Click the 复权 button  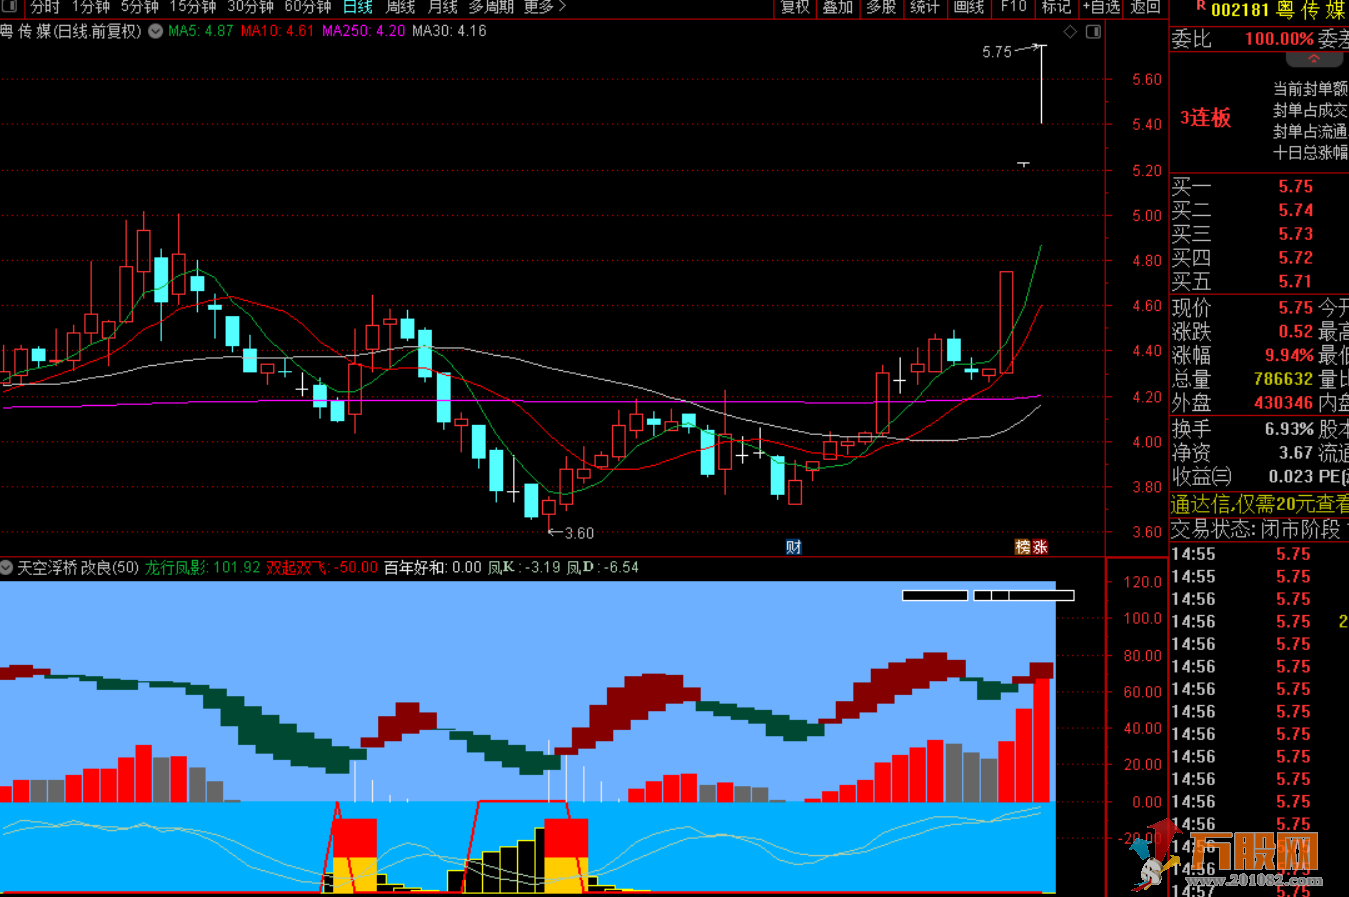pyautogui.click(x=796, y=7)
